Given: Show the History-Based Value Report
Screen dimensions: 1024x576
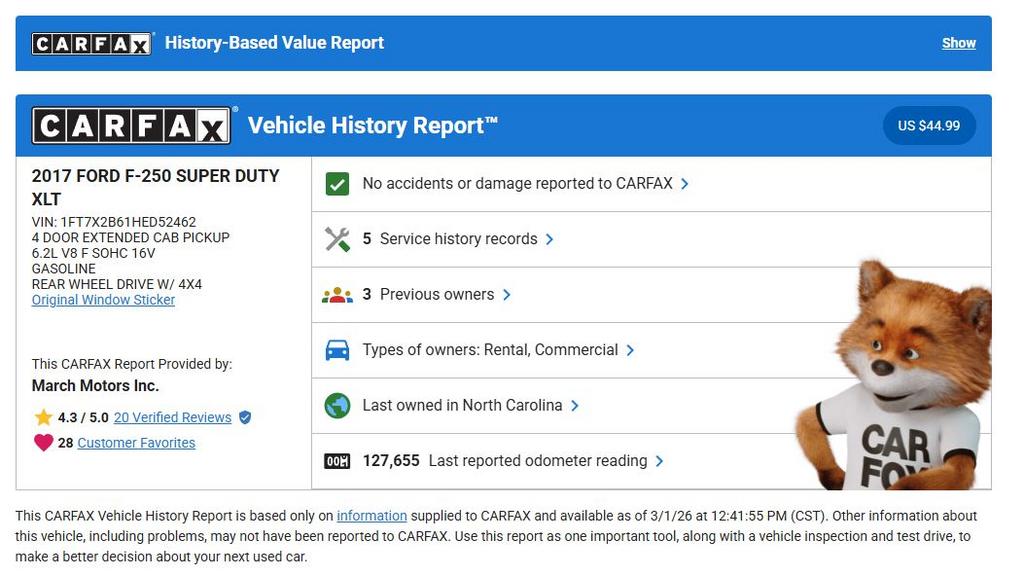Looking at the screenshot, I should (958, 43).
